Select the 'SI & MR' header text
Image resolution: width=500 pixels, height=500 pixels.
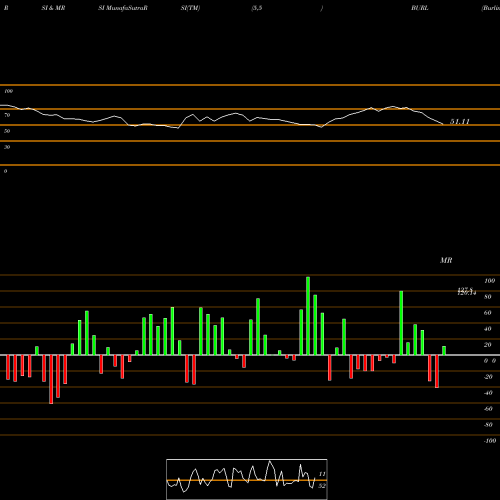tap(53, 8)
